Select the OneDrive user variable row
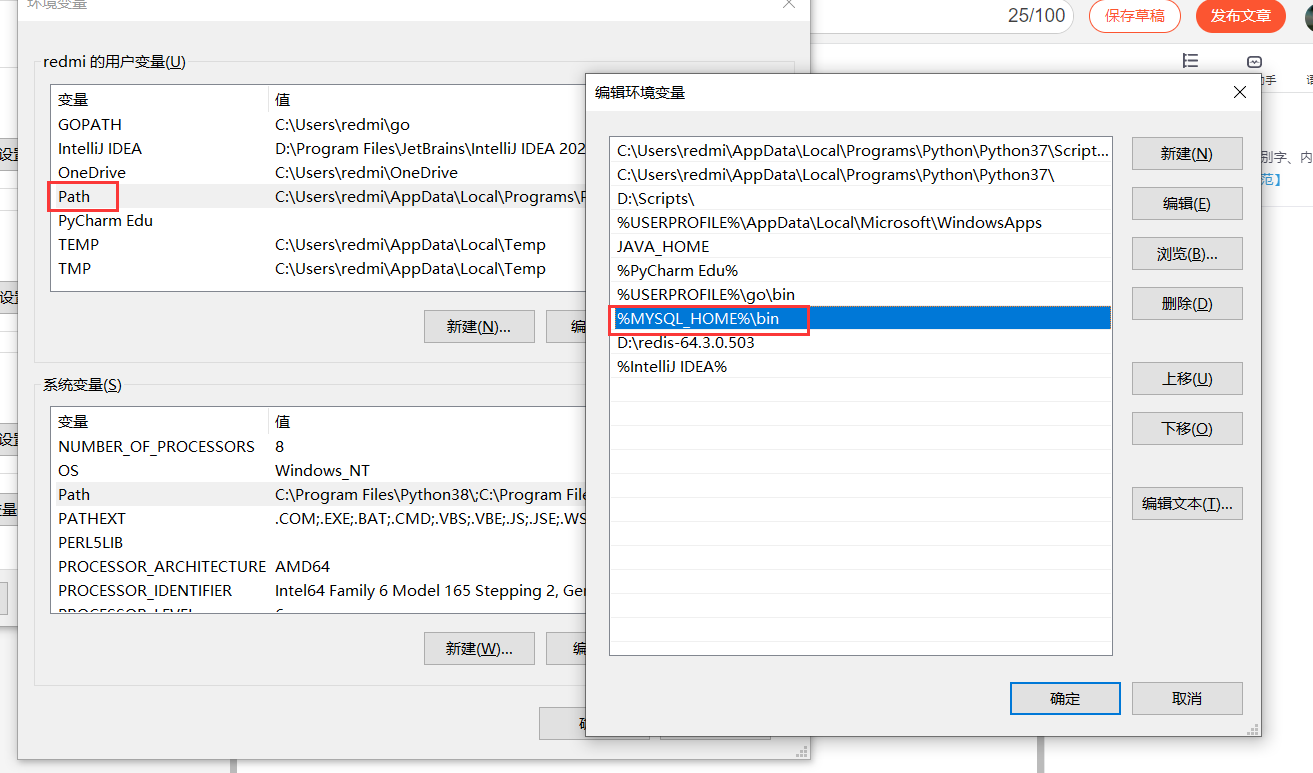The image size is (1313, 773). pyautogui.click(x=318, y=173)
